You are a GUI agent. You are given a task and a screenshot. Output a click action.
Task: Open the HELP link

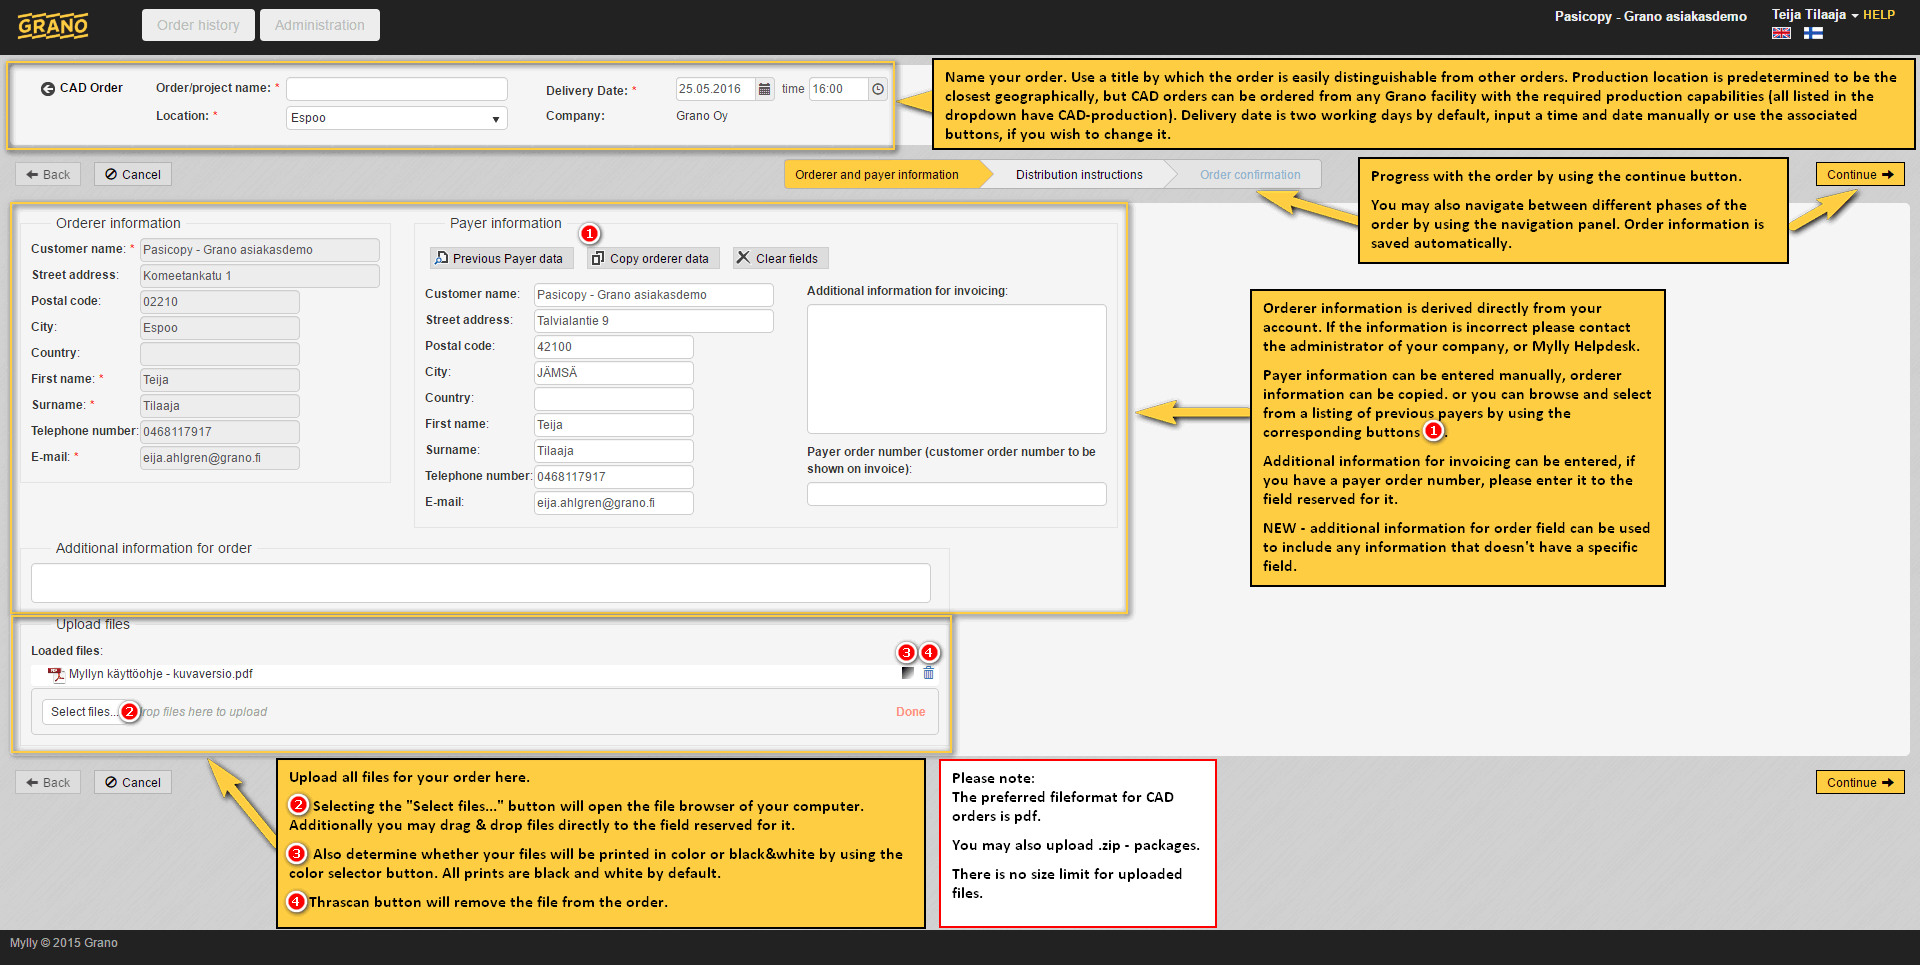1879,15
